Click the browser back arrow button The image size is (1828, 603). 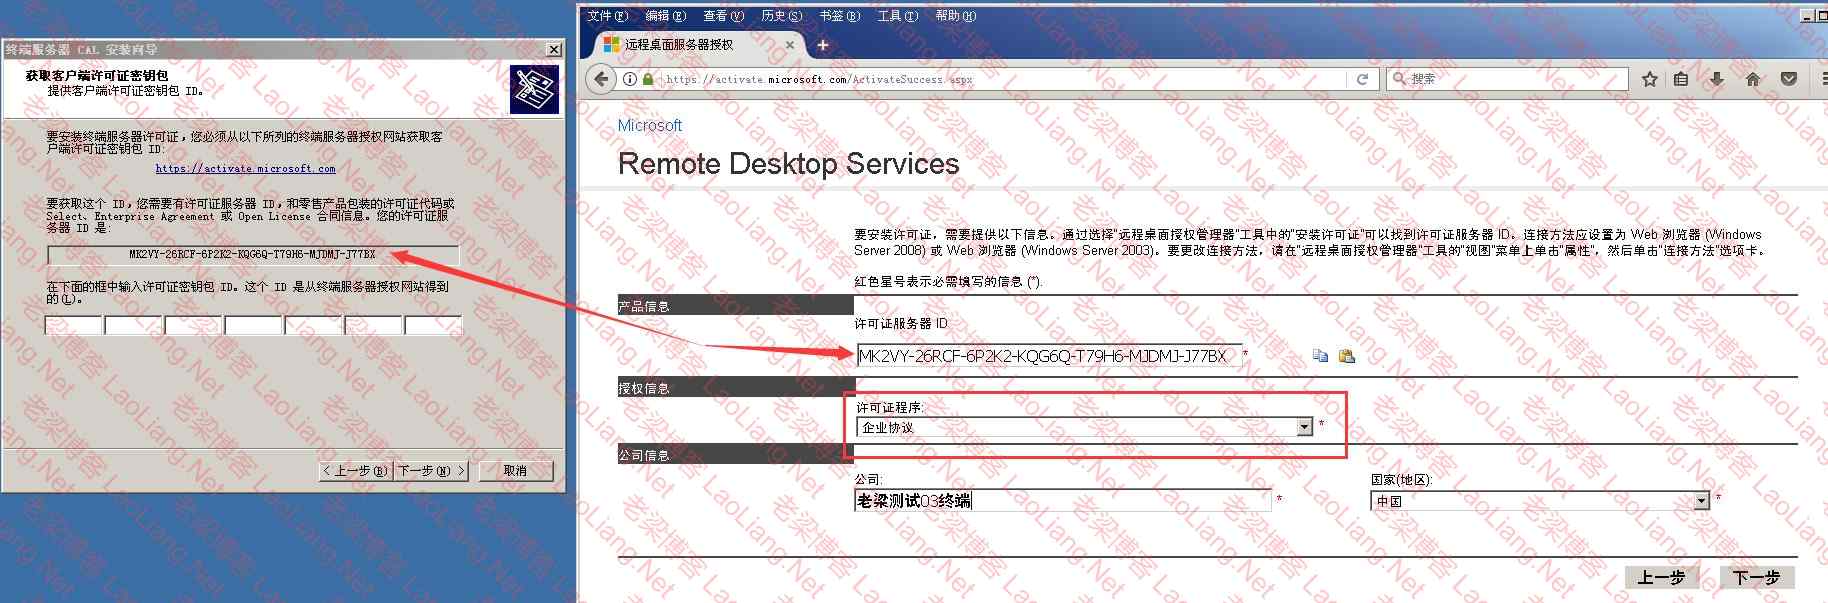[x=600, y=79]
